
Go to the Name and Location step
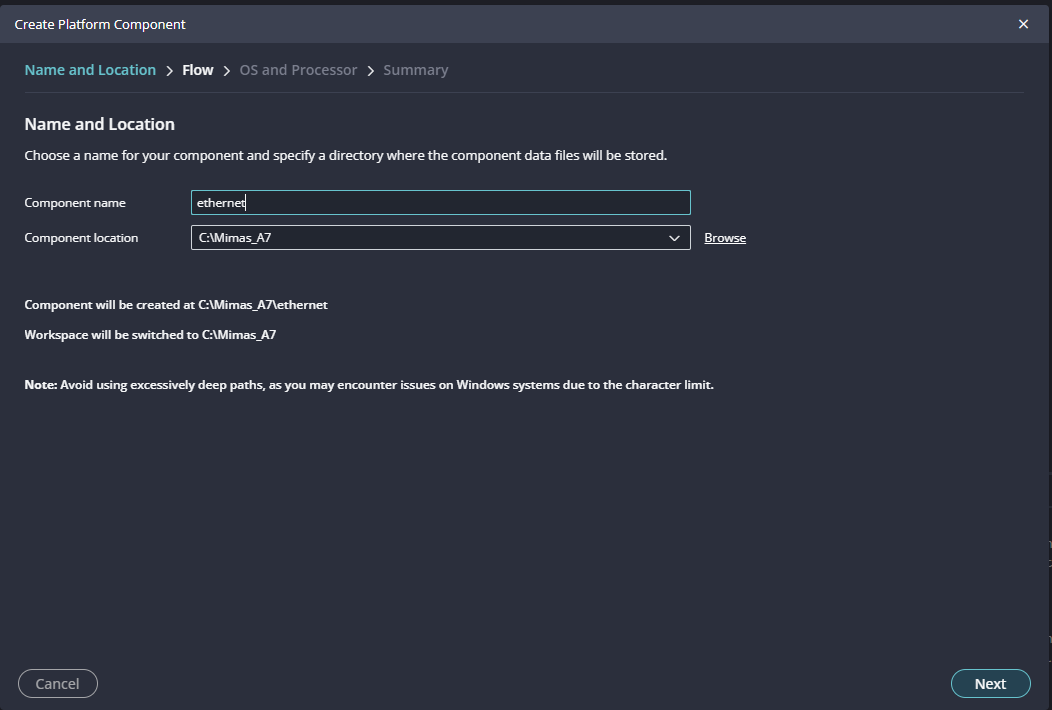pyautogui.click(x=90, y=70)
